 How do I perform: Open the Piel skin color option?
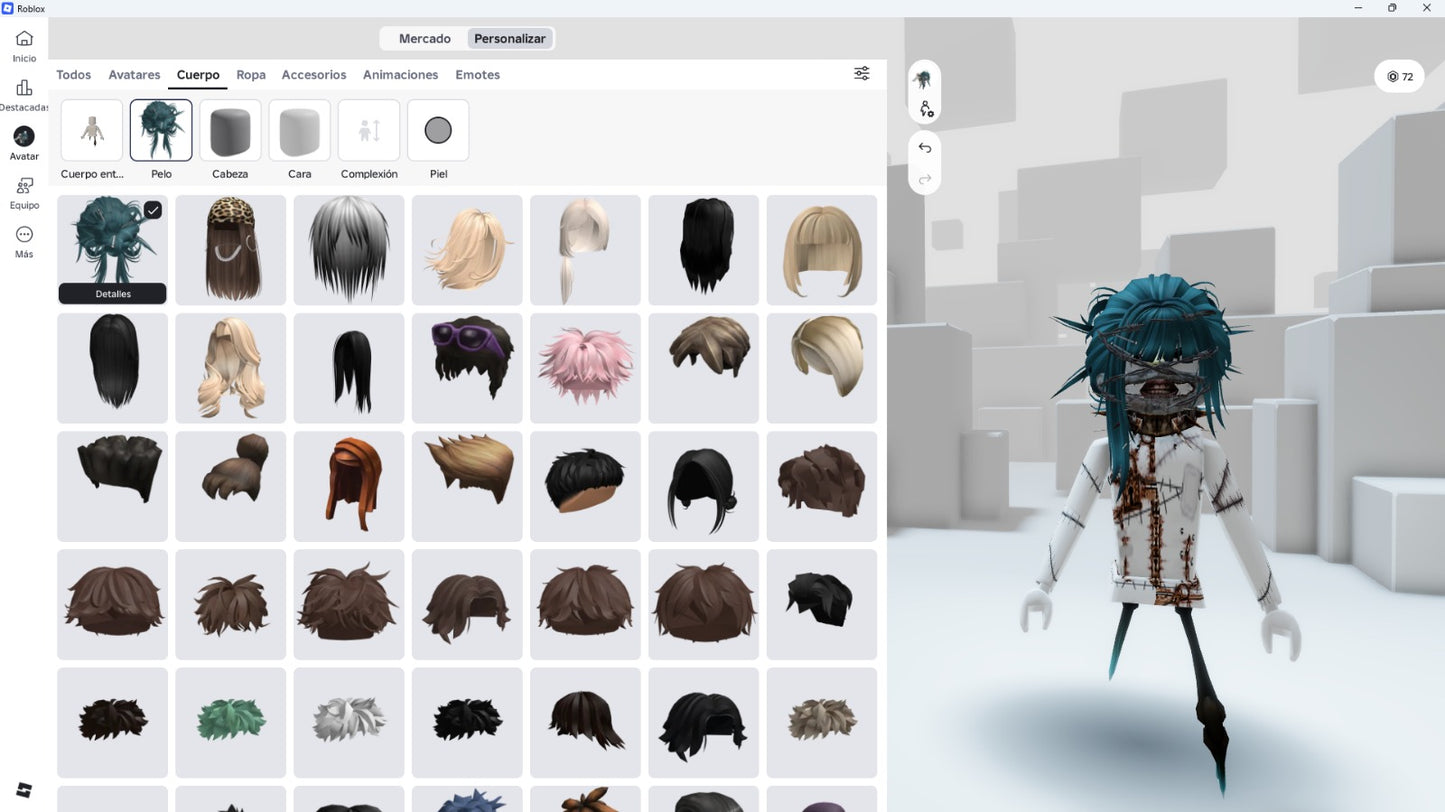438,140
